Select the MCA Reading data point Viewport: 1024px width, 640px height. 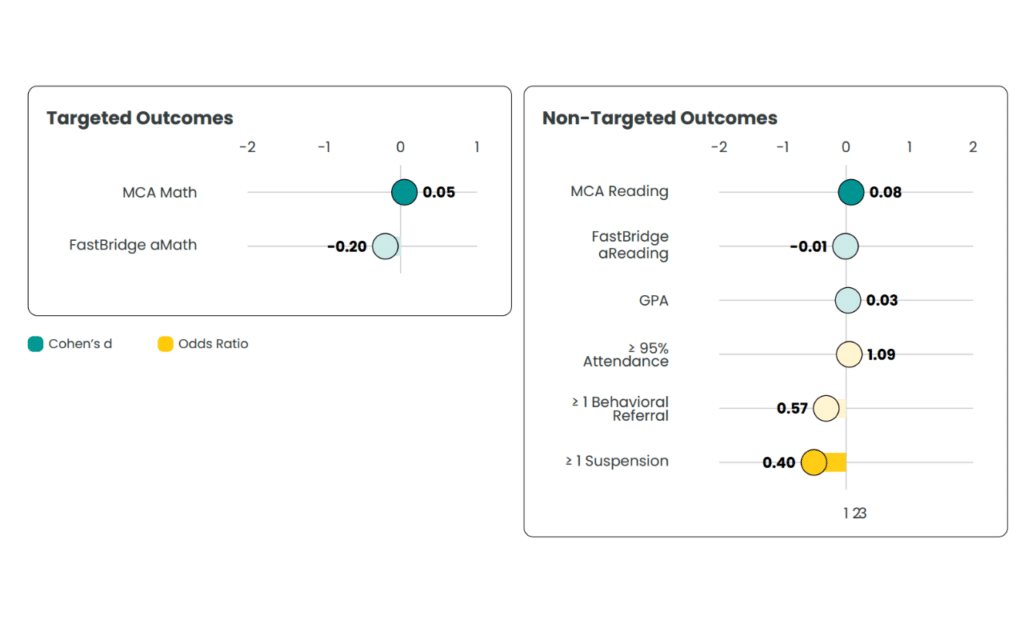tap(850, 192)
